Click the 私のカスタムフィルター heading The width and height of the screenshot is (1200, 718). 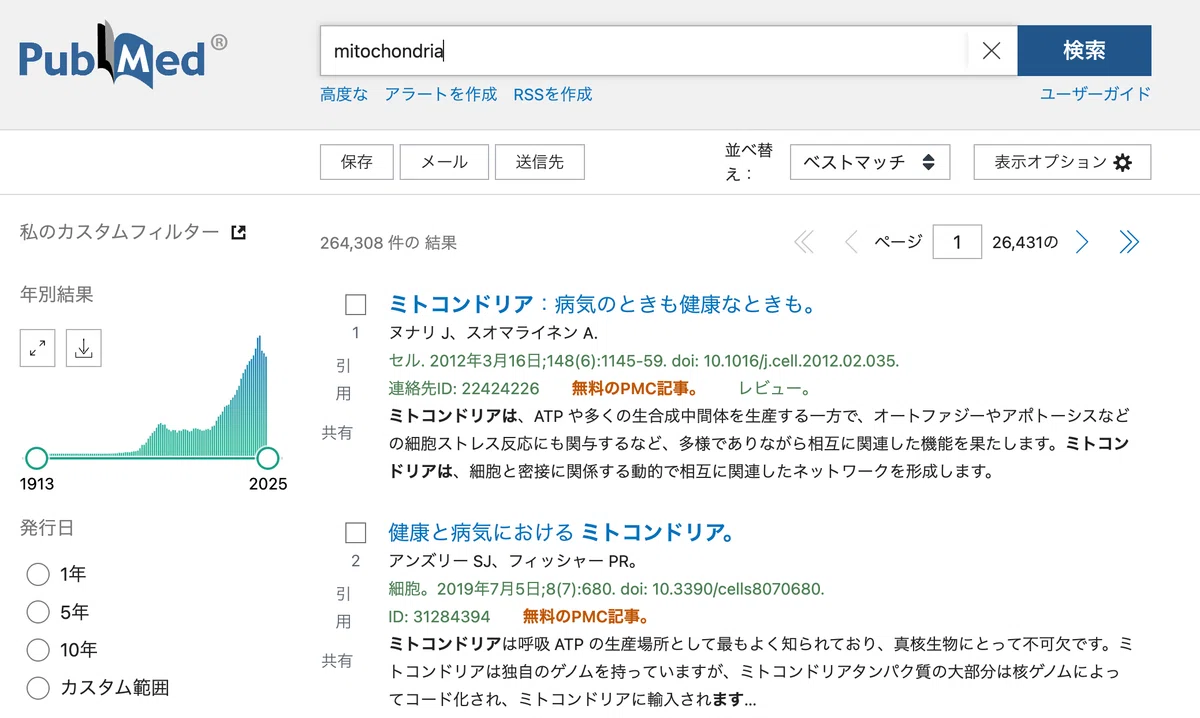[119, 232]
